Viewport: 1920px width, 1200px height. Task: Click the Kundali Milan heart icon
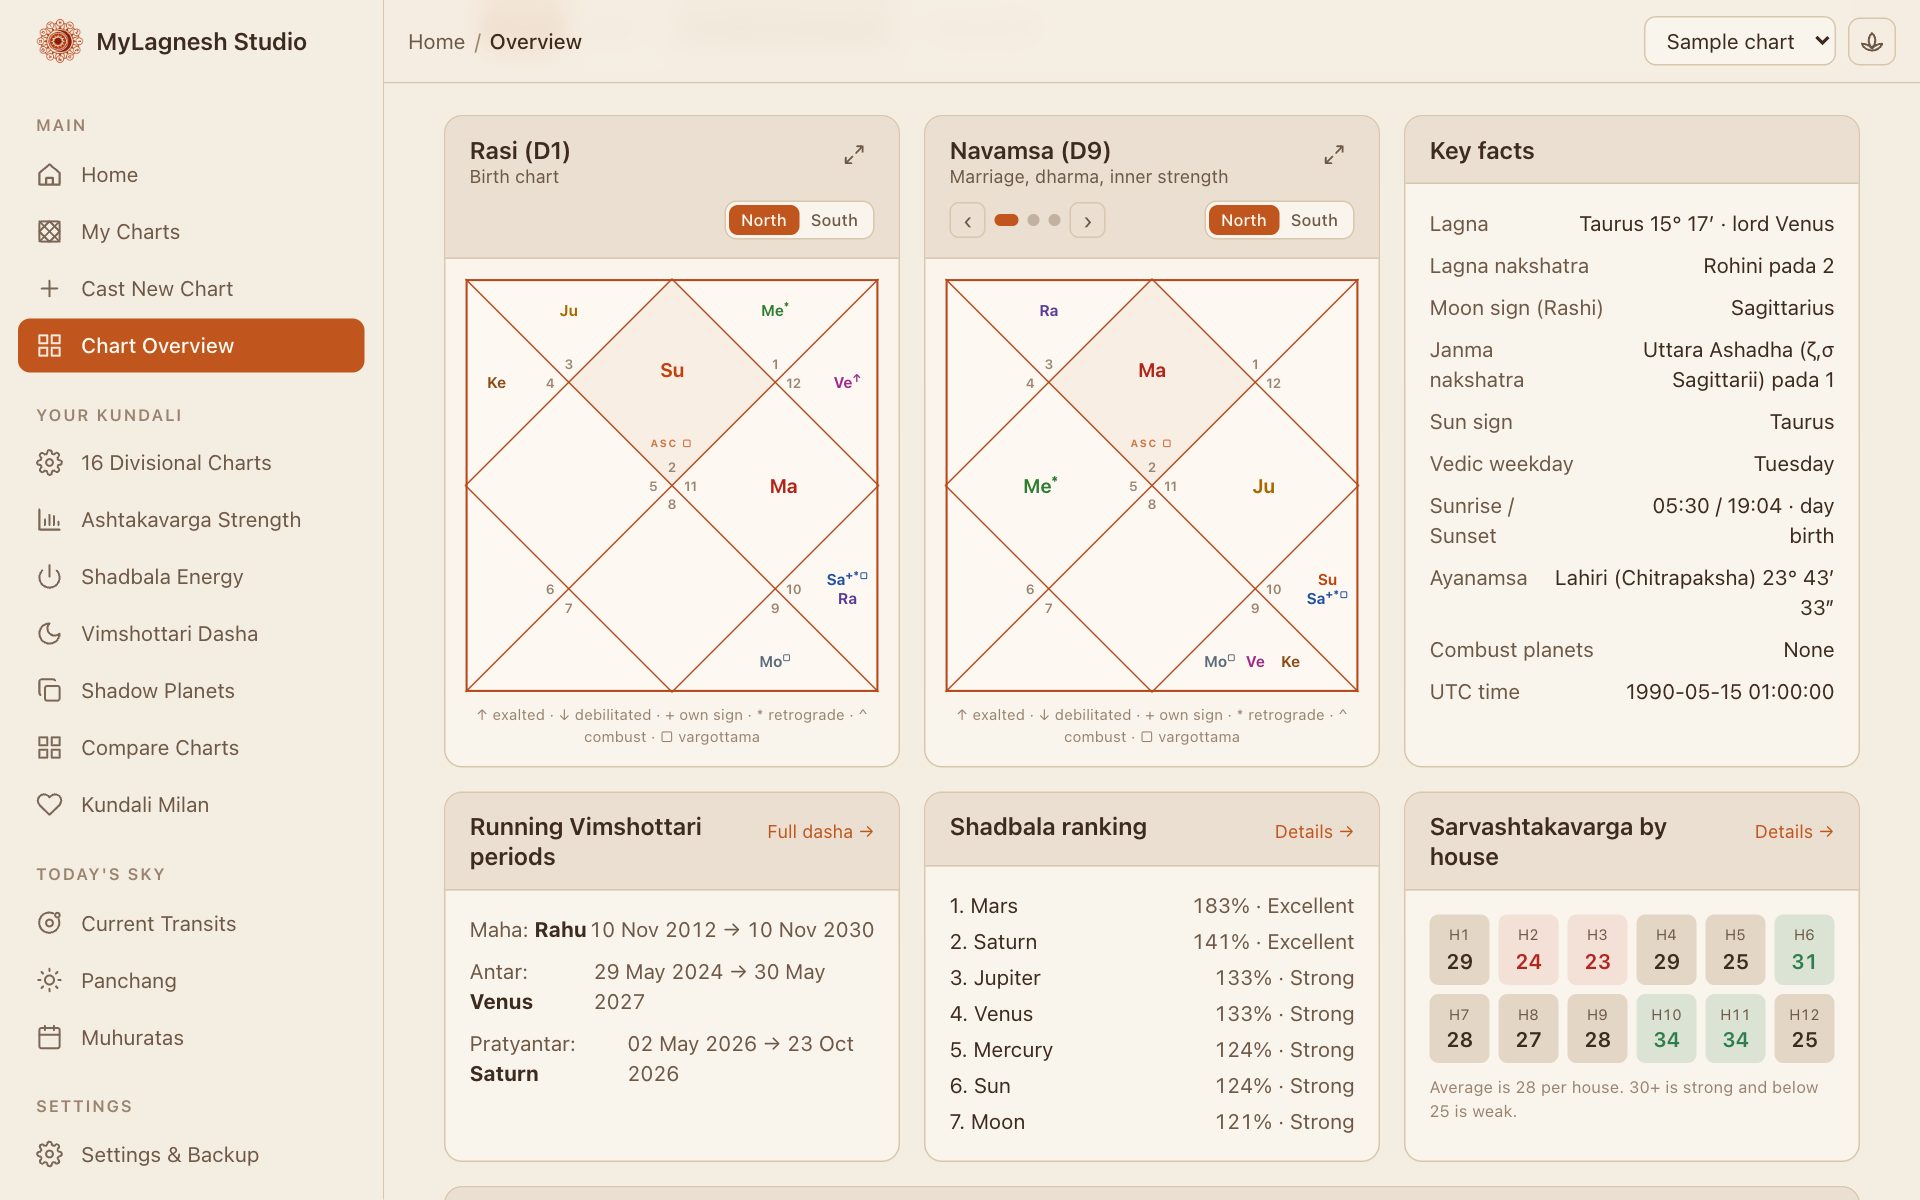pyautogui.click(x=49, y=805)
